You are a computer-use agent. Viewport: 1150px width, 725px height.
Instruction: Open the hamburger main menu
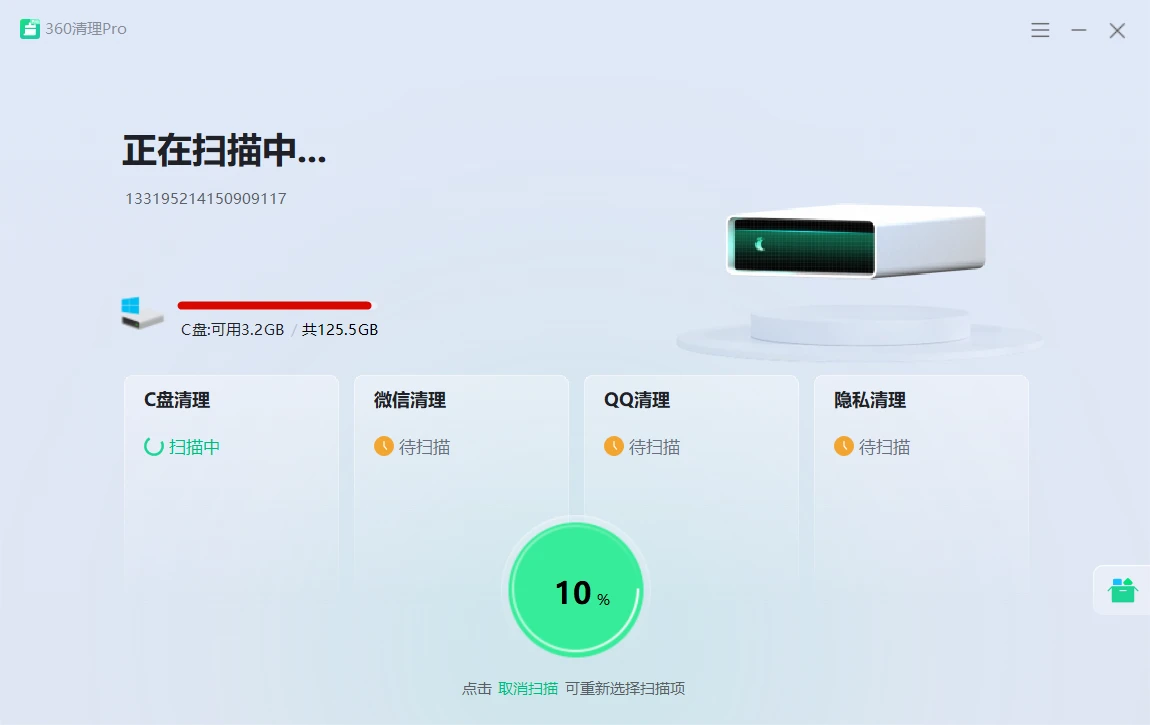pyautogui.click(x=1040, y=30)
